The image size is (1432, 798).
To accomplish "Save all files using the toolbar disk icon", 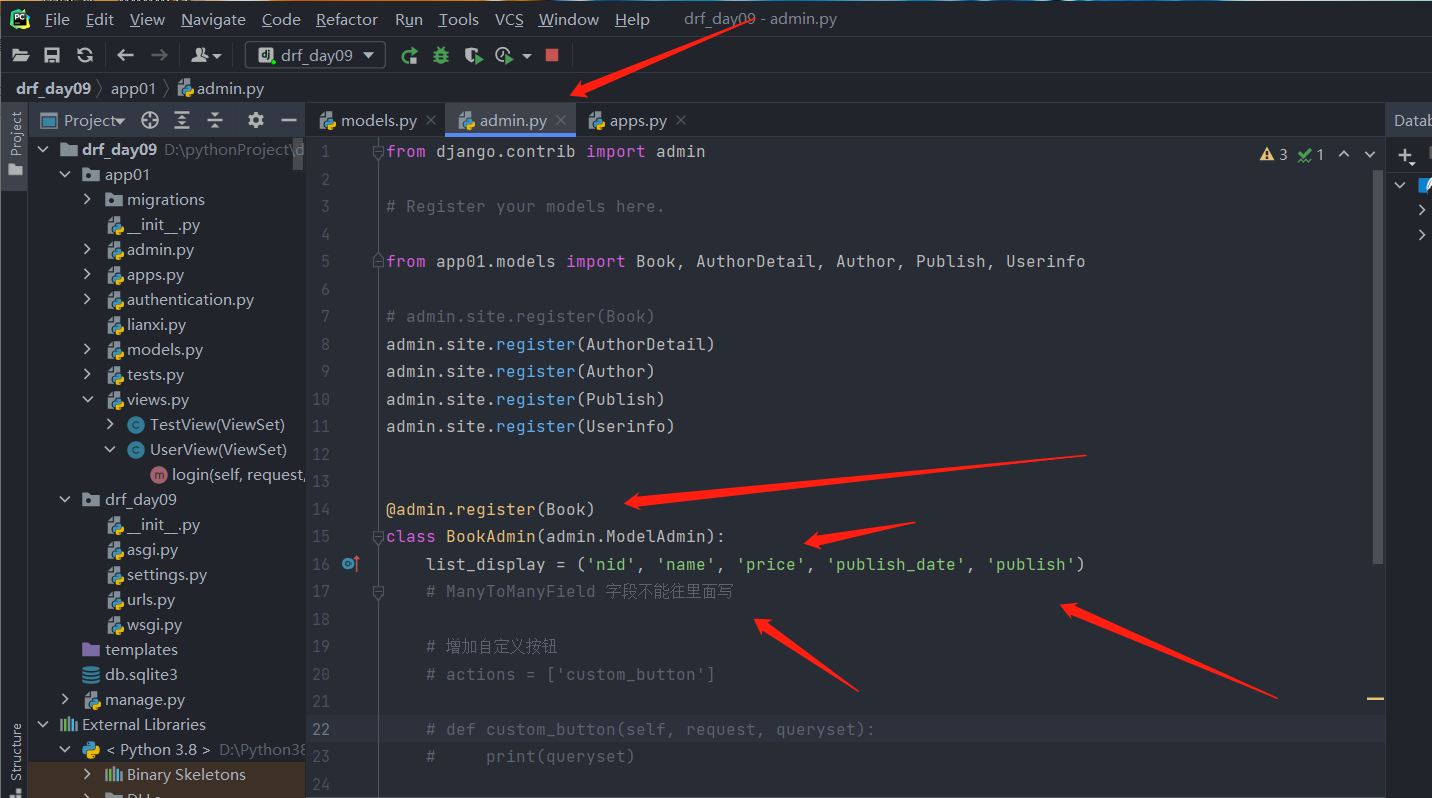I will (x=52, y=56).
